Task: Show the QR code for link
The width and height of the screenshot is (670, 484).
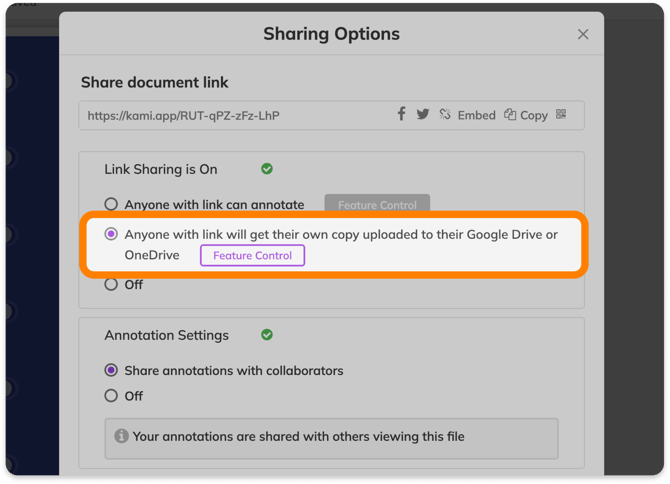Action: coord(561,114)
